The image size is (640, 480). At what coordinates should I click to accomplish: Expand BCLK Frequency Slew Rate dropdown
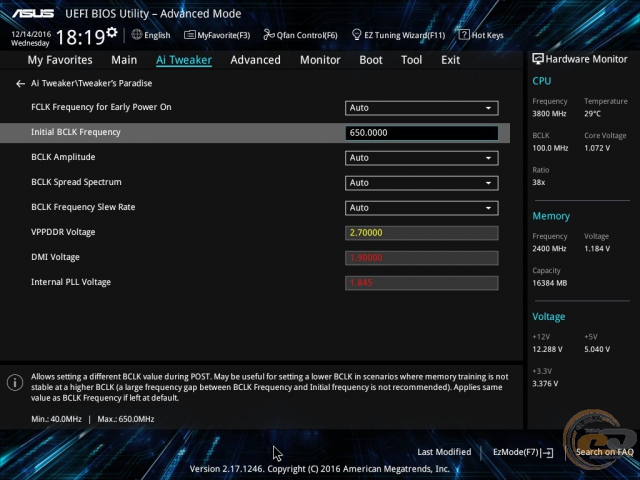(421, 208)
